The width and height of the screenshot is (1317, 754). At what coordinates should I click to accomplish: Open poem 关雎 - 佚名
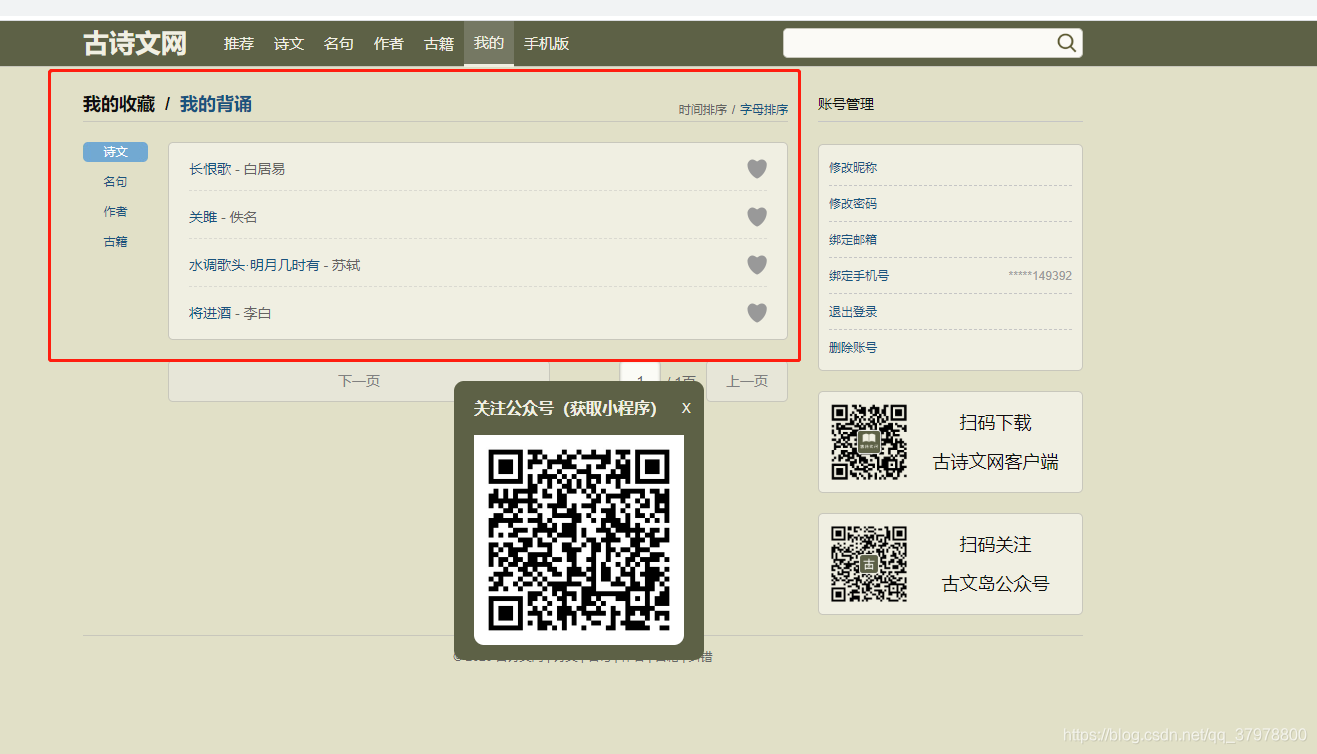pyautogui.click(x=223, y=217)
